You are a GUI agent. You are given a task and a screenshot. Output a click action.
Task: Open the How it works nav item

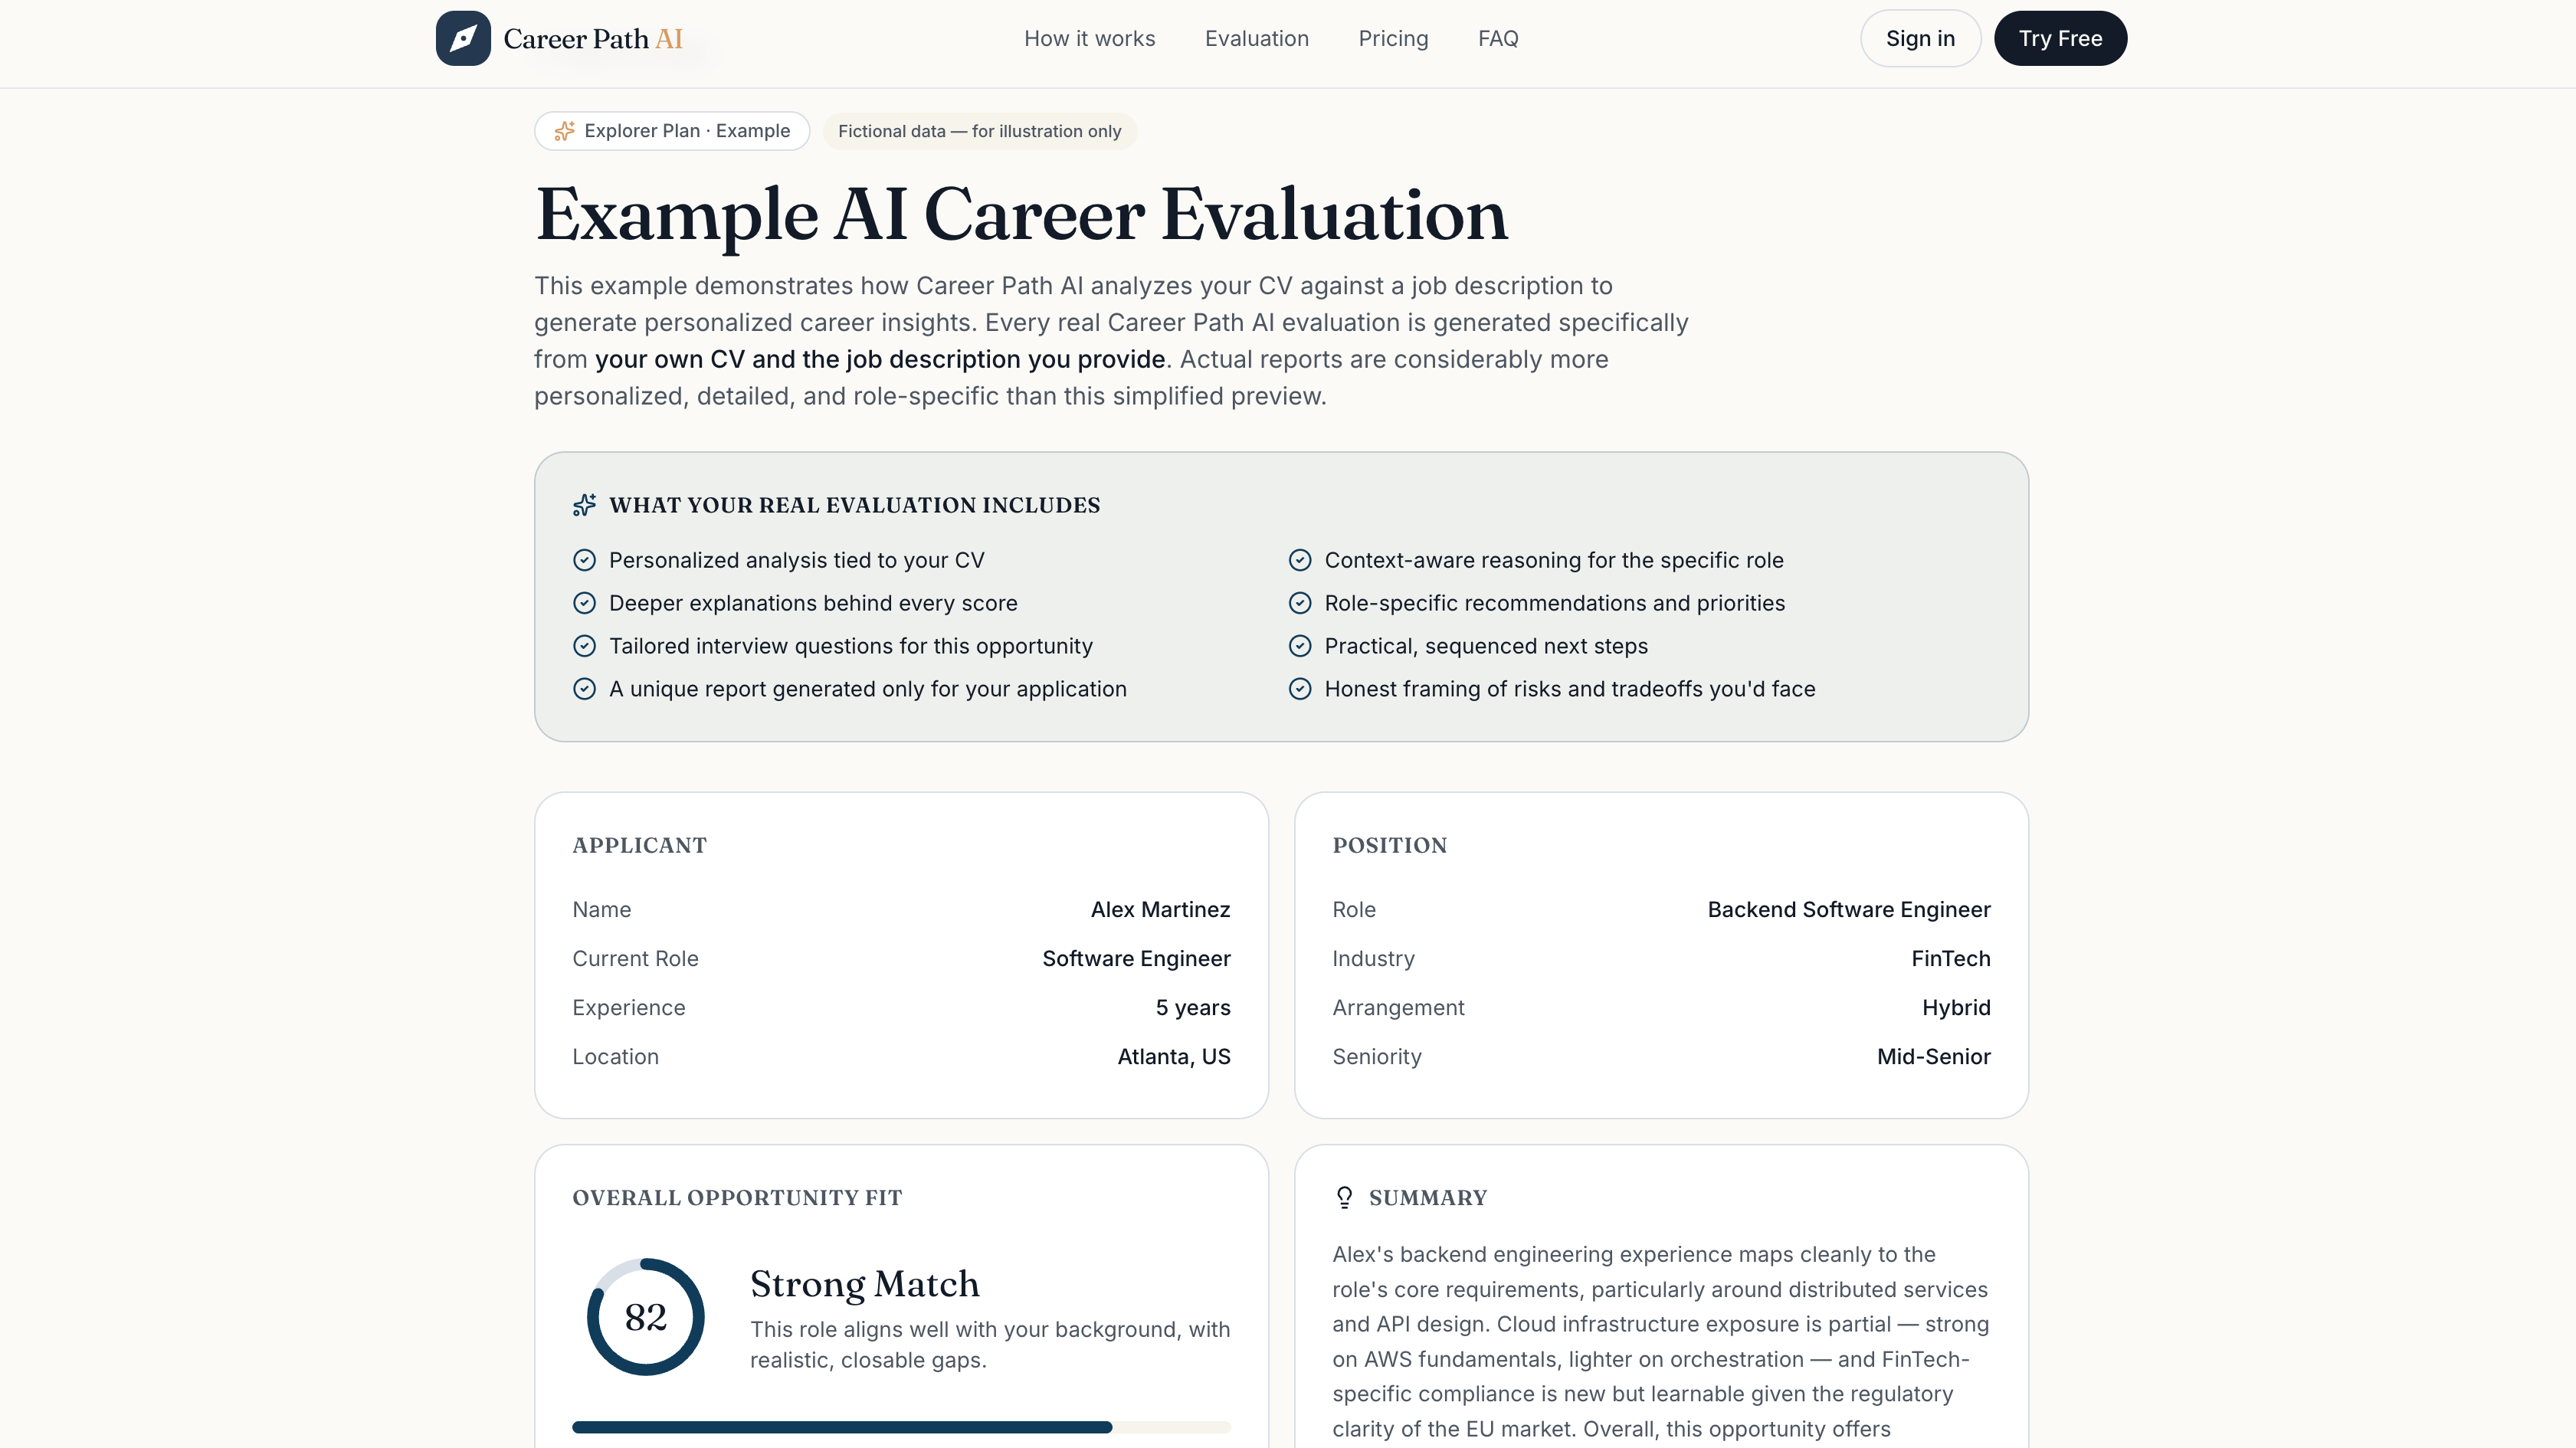tap(1089, 38)
